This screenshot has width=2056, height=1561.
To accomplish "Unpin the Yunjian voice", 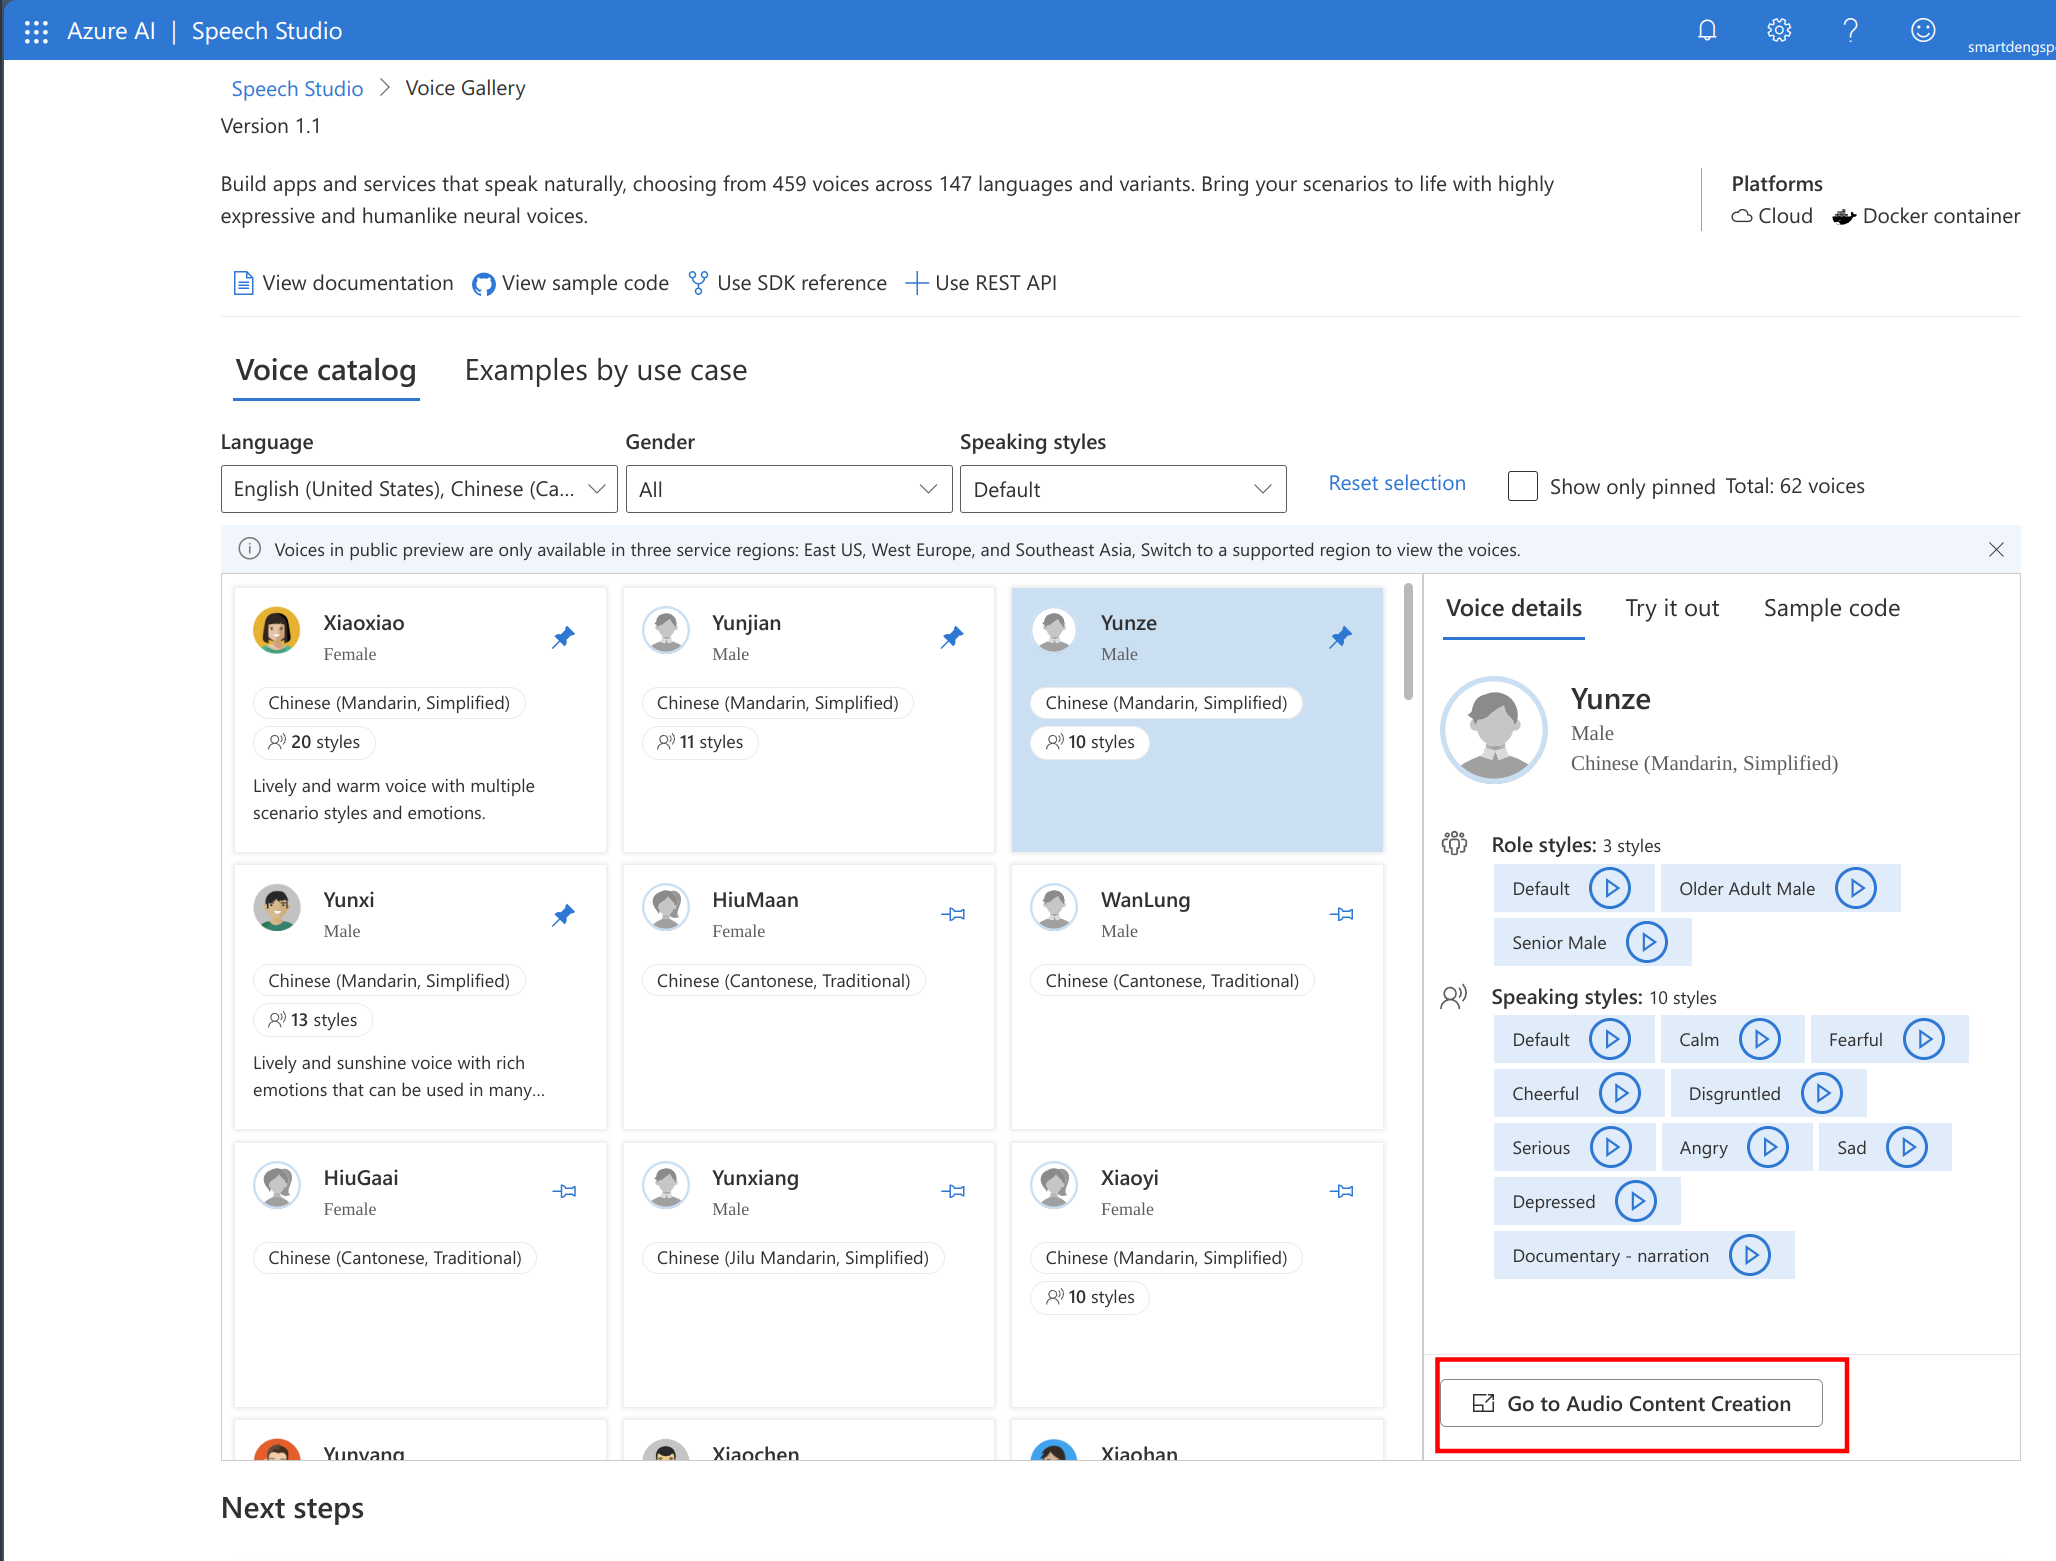I will 952,637.
